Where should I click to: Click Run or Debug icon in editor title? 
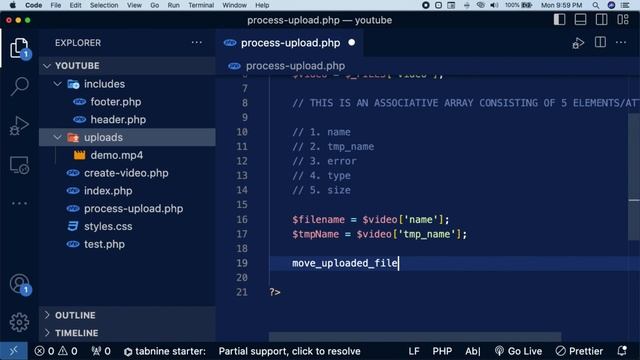[x=578, y=43]
